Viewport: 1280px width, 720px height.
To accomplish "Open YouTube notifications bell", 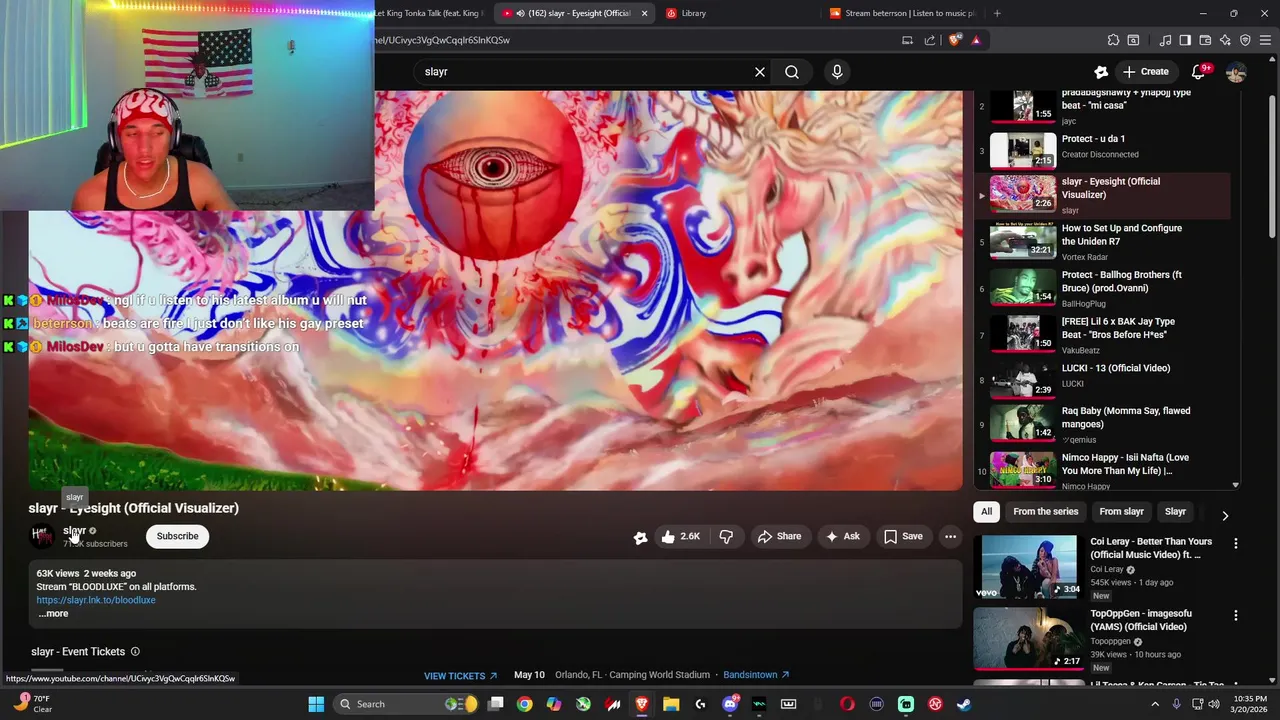I will pos(1199,72).
